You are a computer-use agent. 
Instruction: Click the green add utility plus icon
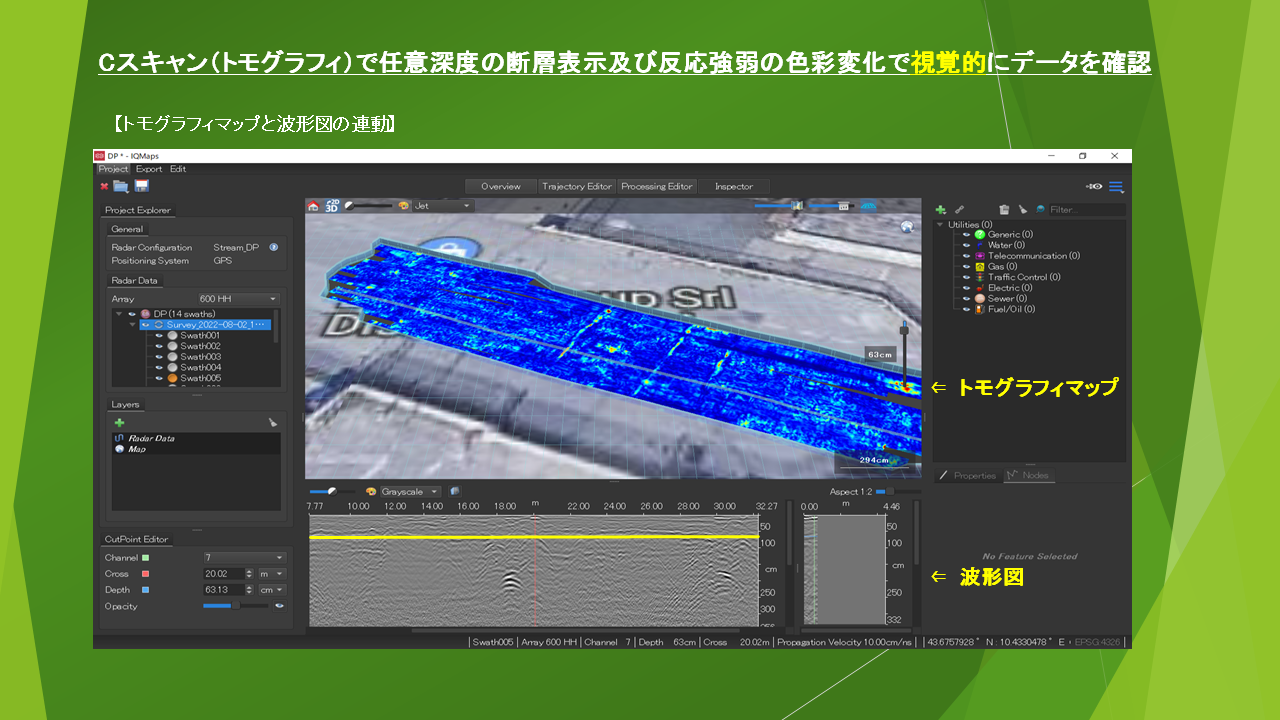pyautogui.click(x=940, y=210)
